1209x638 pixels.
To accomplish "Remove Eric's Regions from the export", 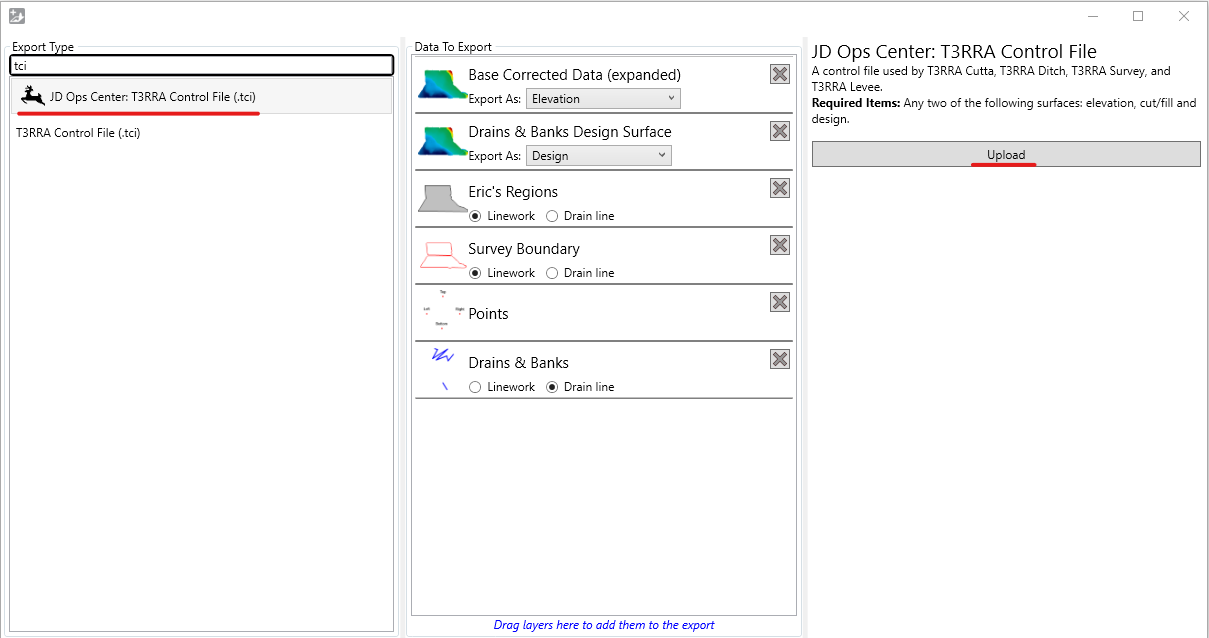I will pos(780,188).
